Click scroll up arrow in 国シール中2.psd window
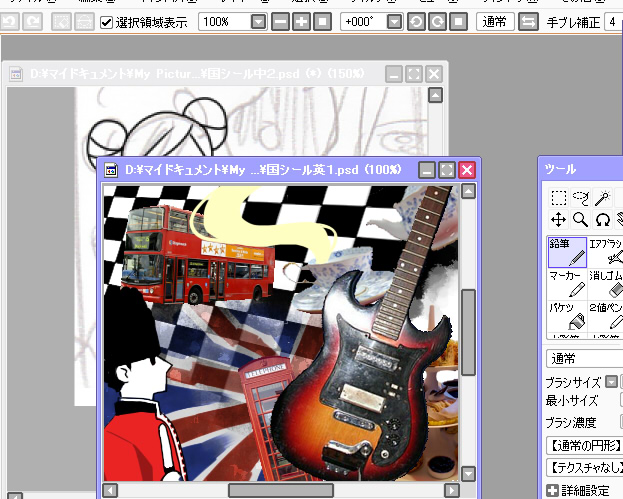This screenshot has width=623, height=499. click(435, 95)
